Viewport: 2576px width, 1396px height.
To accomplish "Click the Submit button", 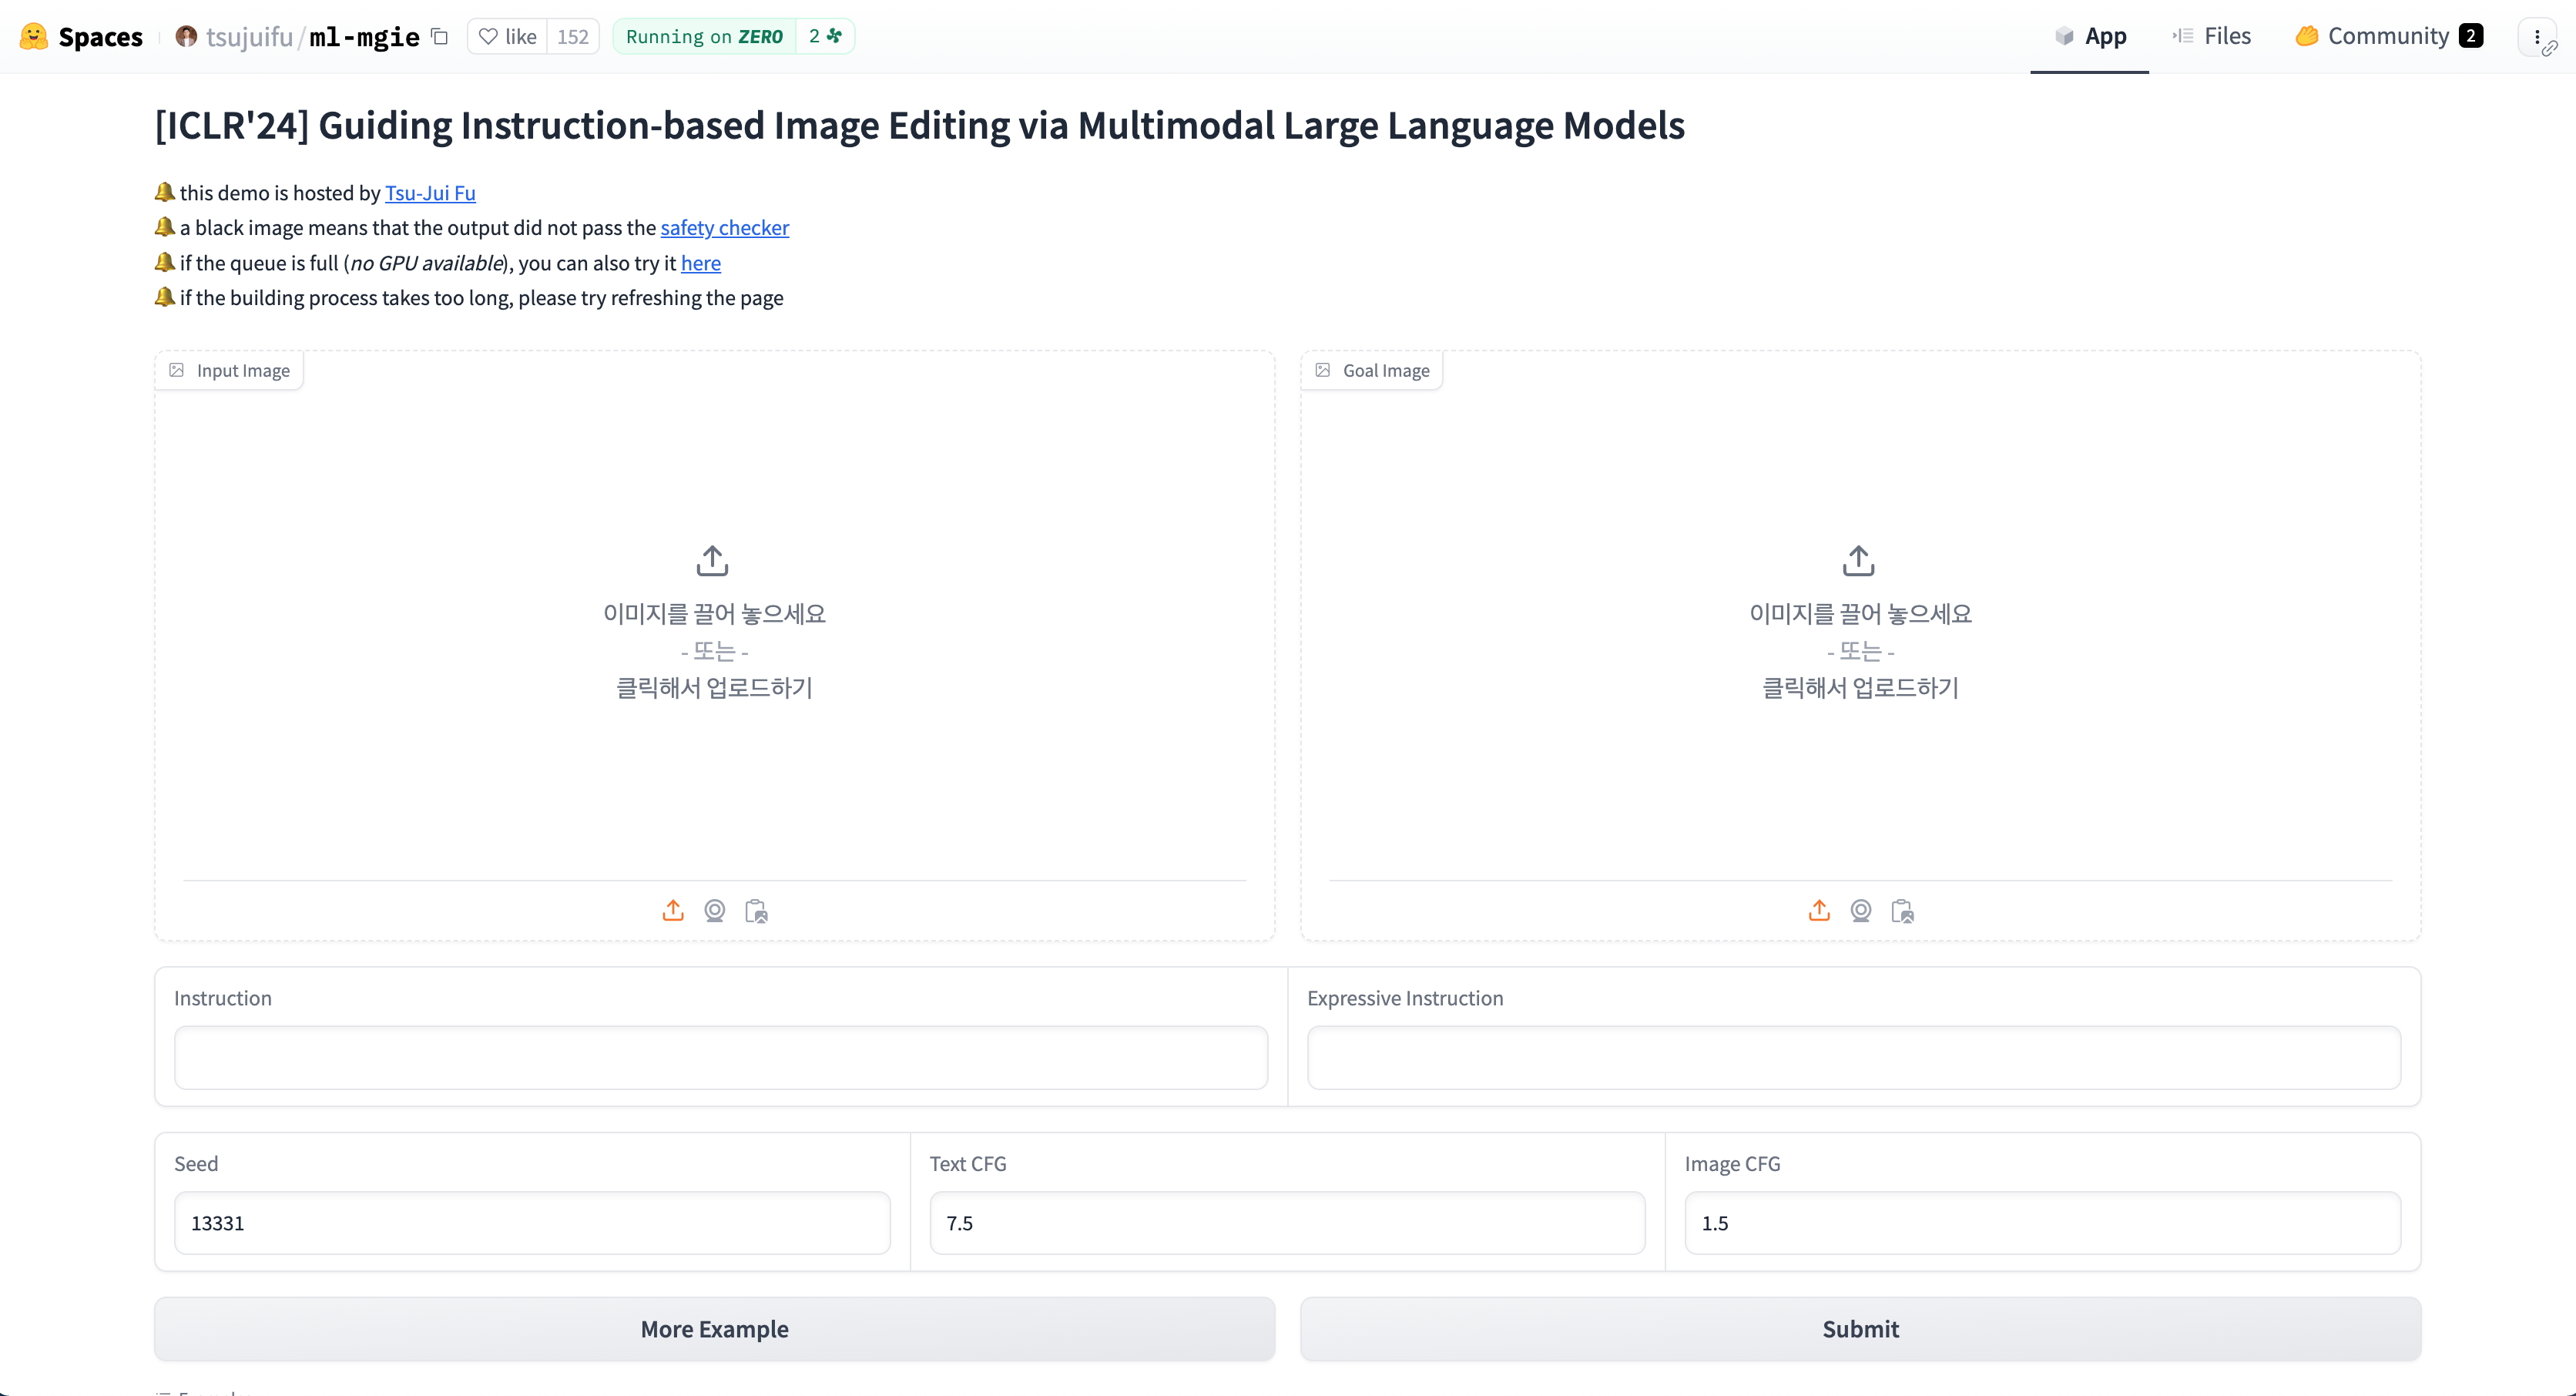I will [1860, 1327].
